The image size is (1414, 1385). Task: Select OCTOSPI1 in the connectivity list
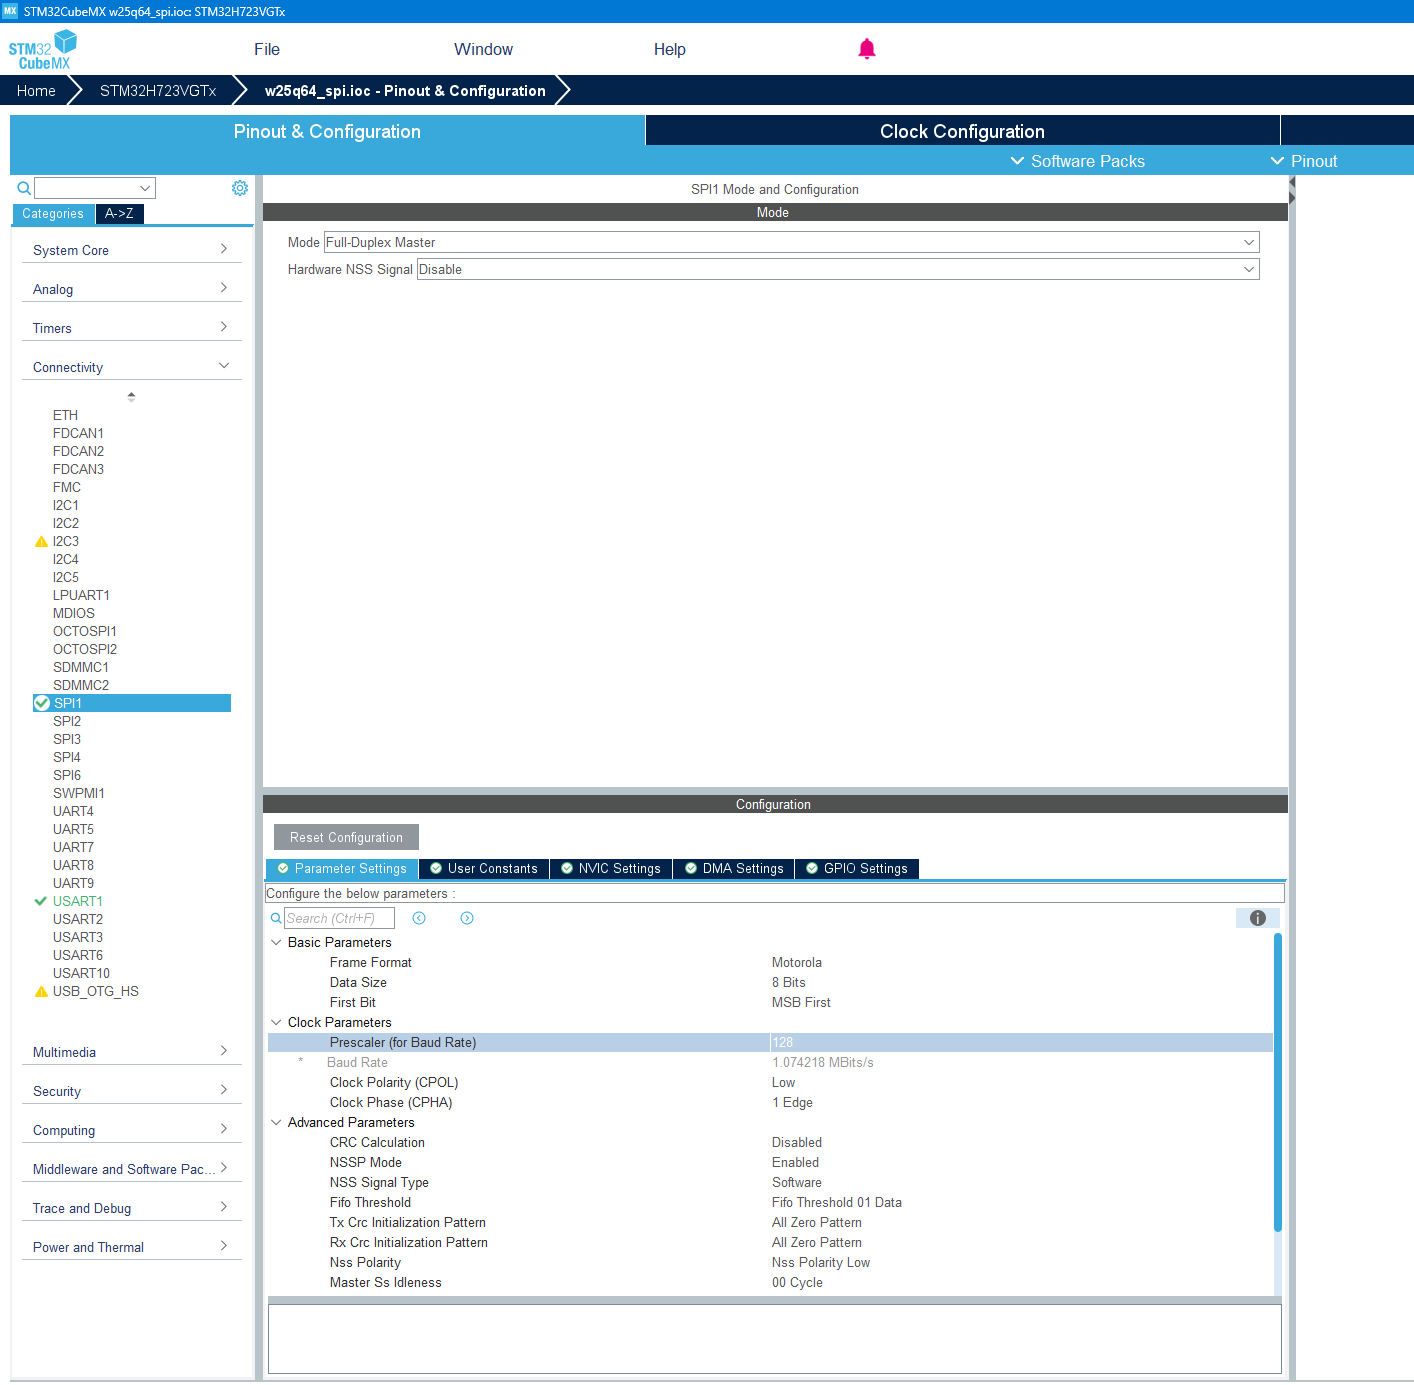[x=85, y=631]
